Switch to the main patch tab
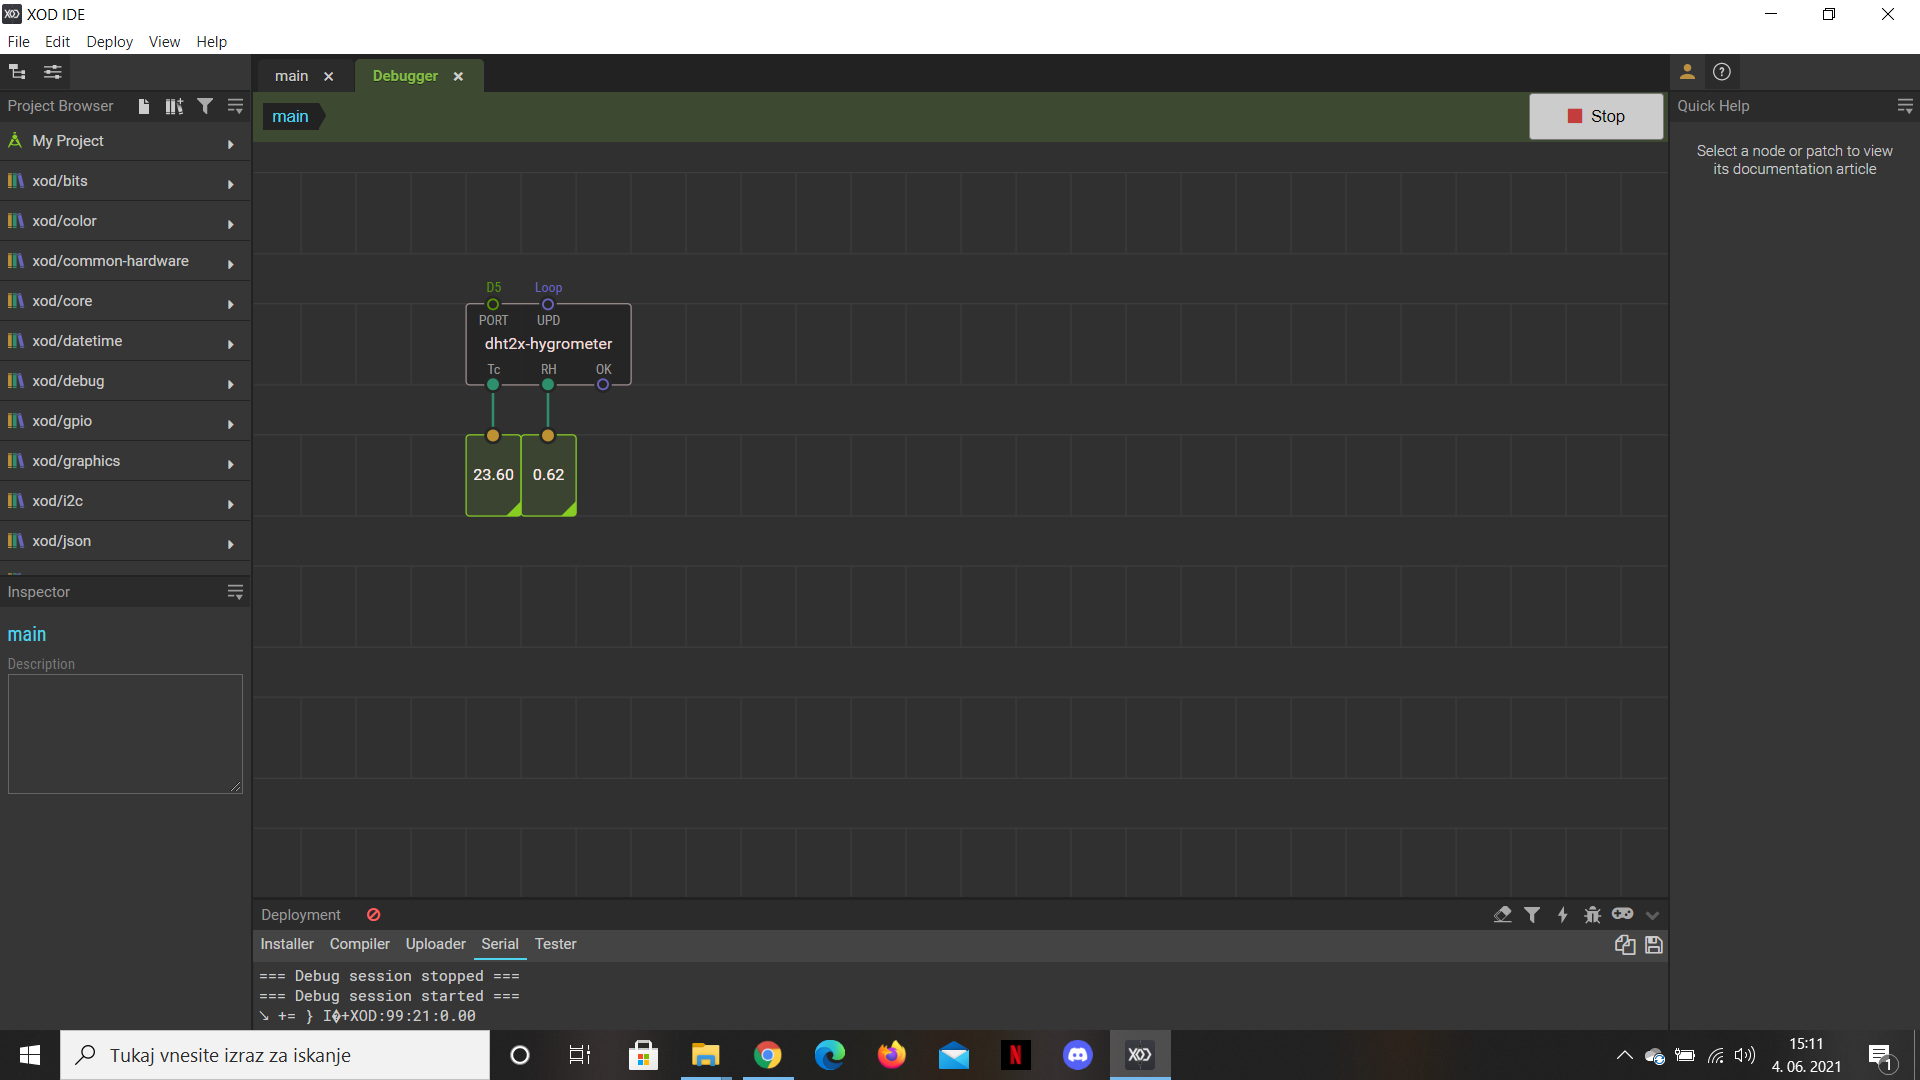1920x1080 pixels. click(x=291, y=76)
